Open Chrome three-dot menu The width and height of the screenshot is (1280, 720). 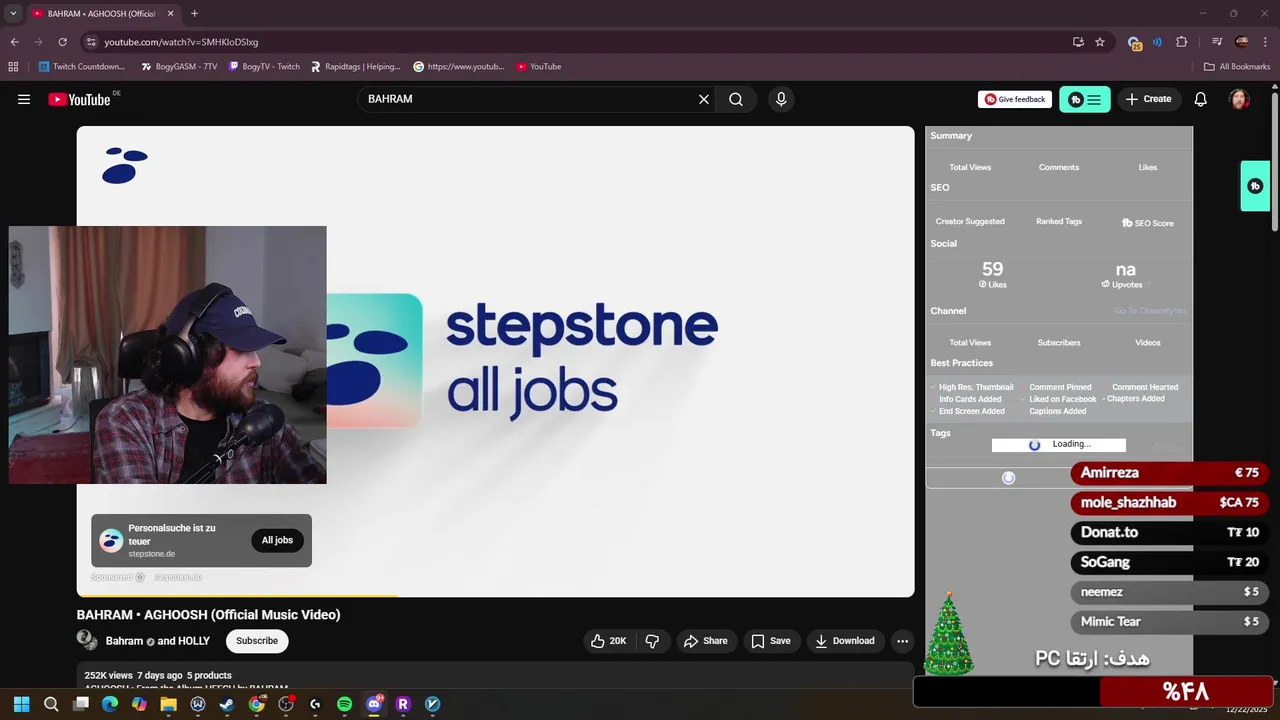1266,42
